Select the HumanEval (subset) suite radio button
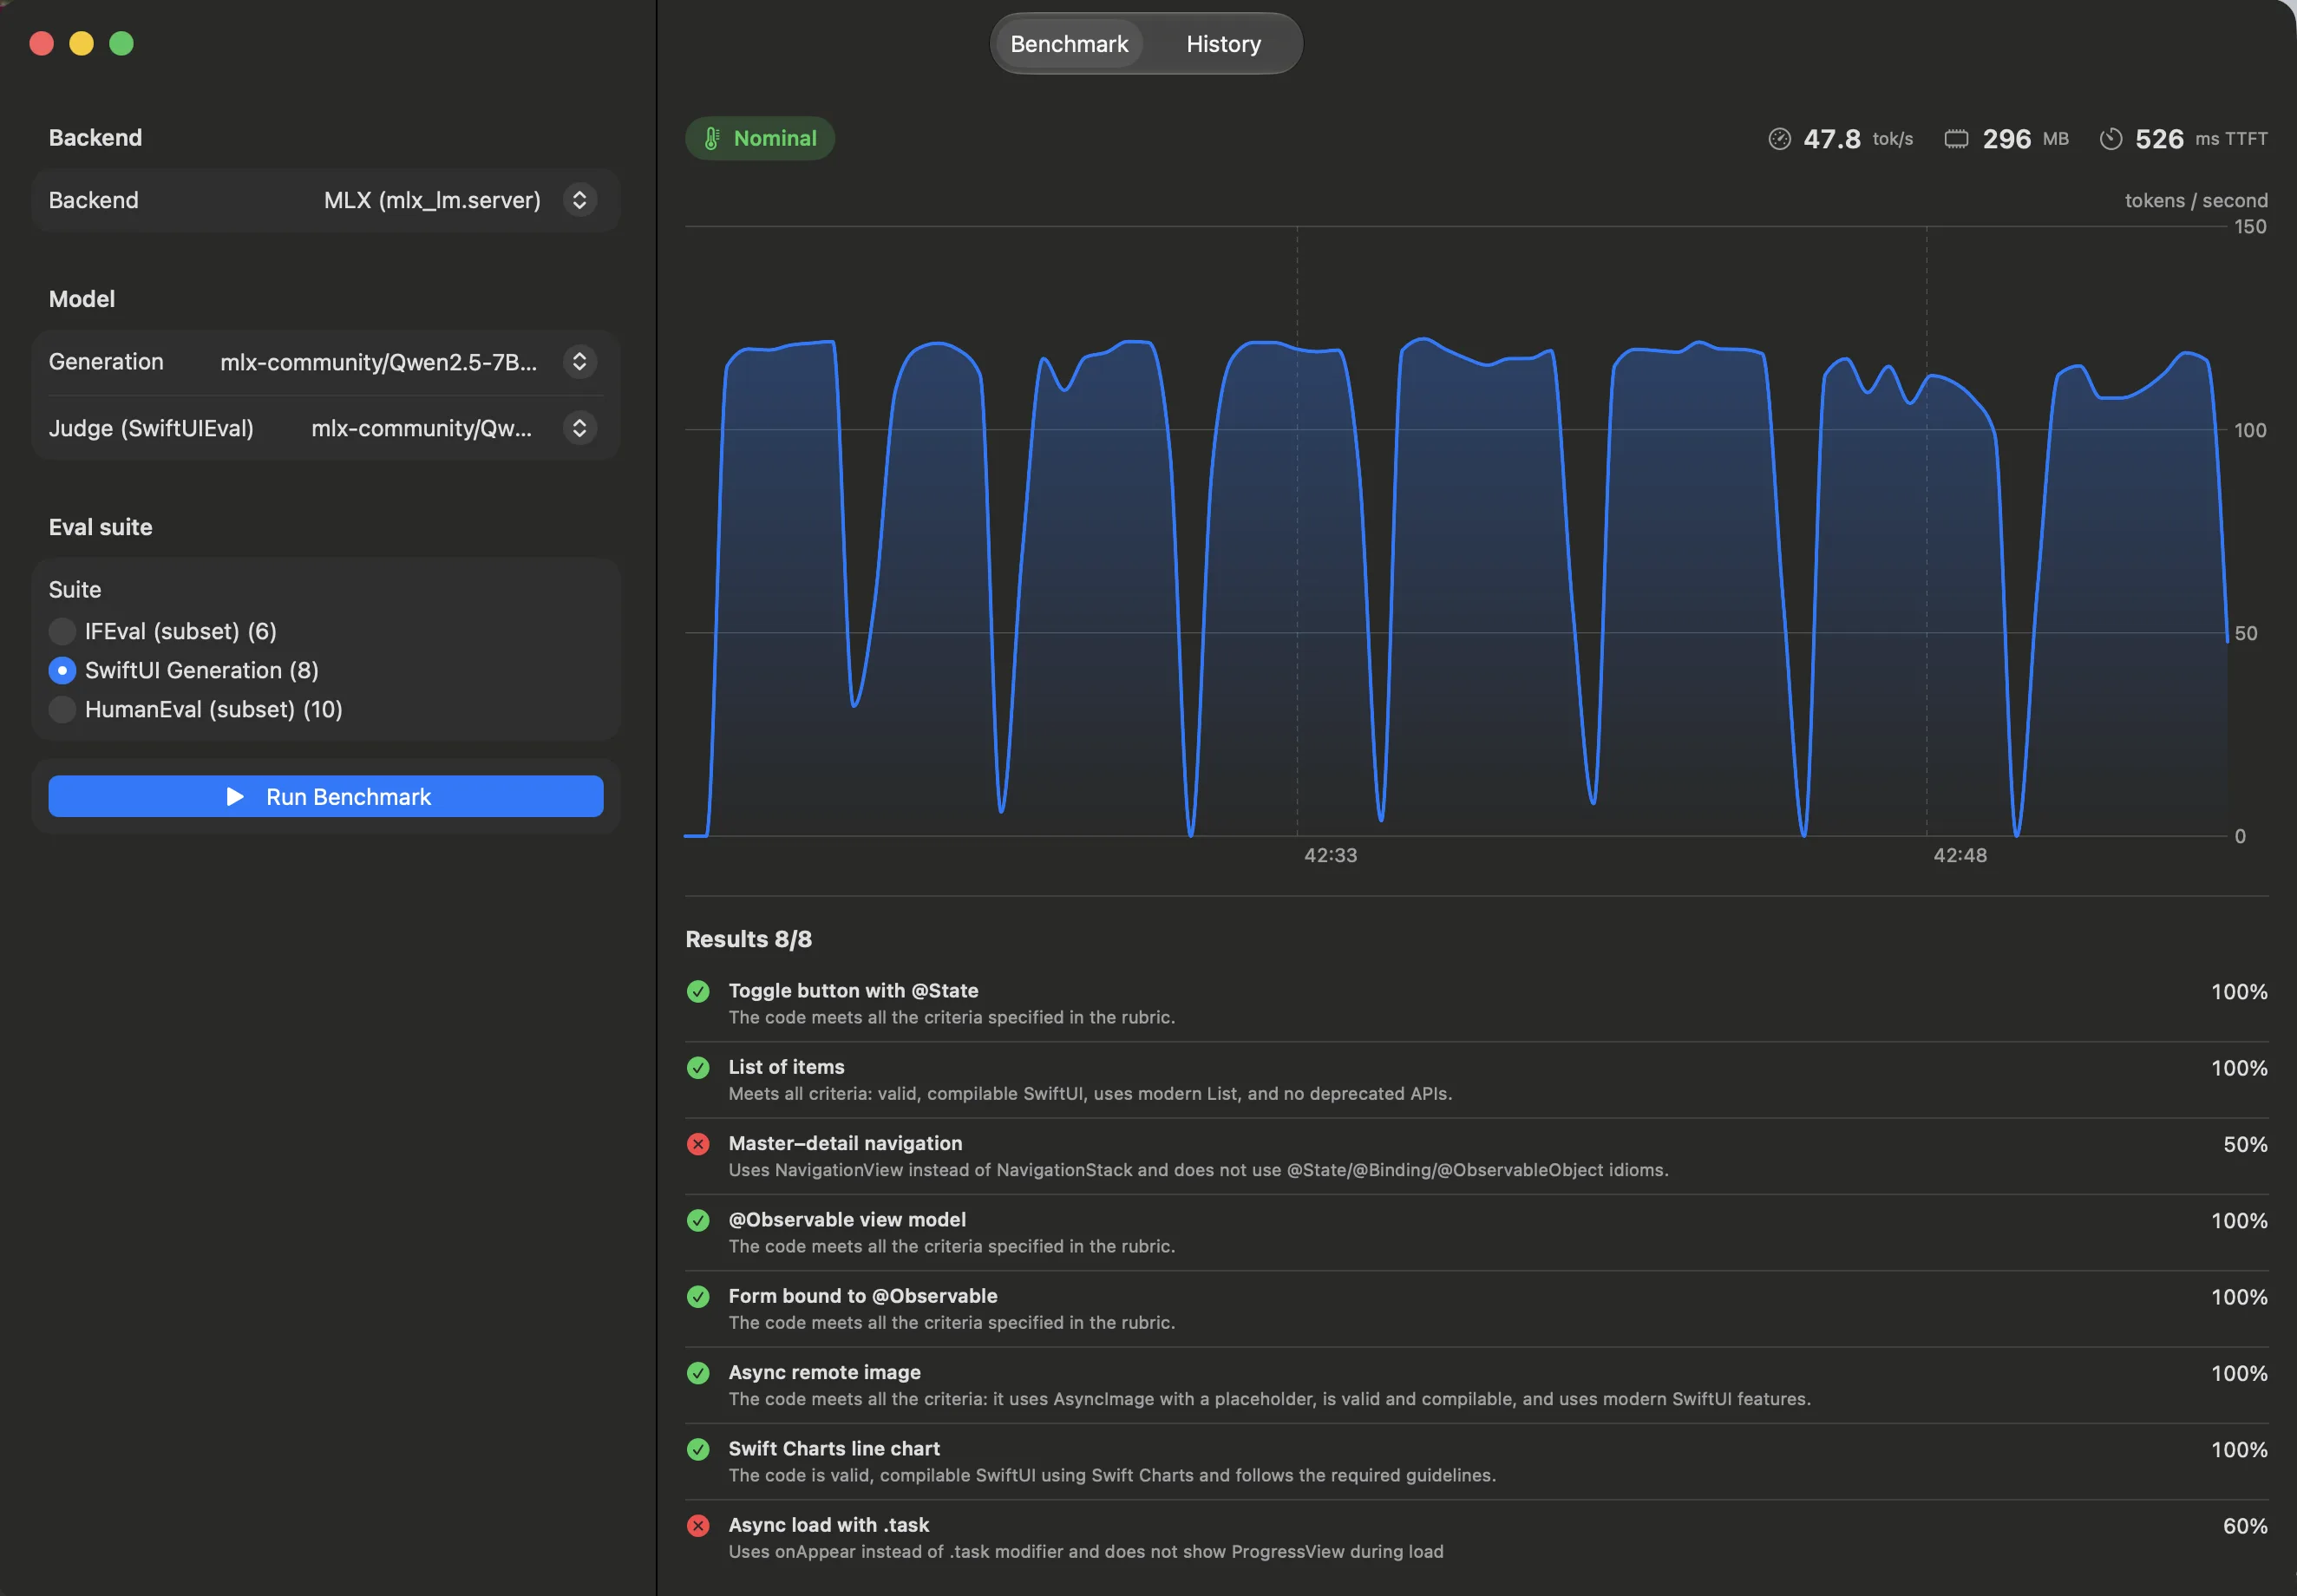The width and height of the screenshot is (2297, 1596). [62, 709]
